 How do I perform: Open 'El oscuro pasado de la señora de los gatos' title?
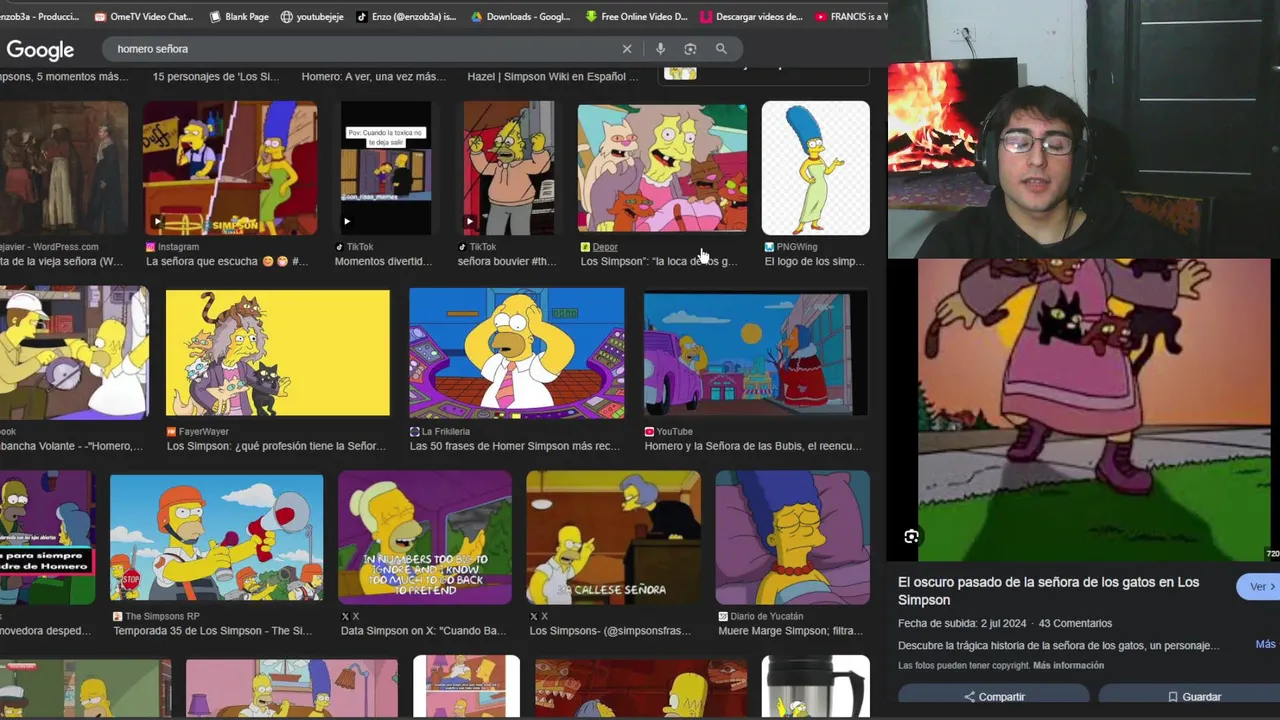pos(1048,591)
